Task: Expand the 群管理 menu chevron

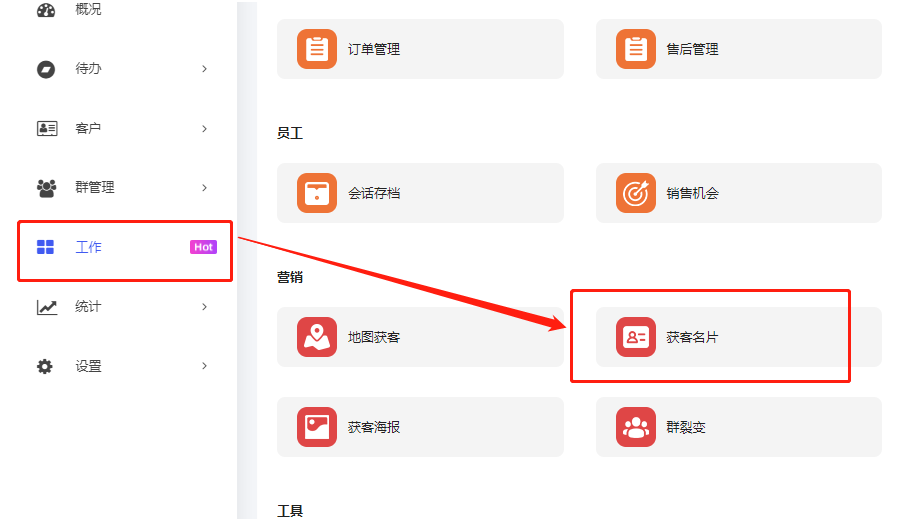Action: pos(204,188)
